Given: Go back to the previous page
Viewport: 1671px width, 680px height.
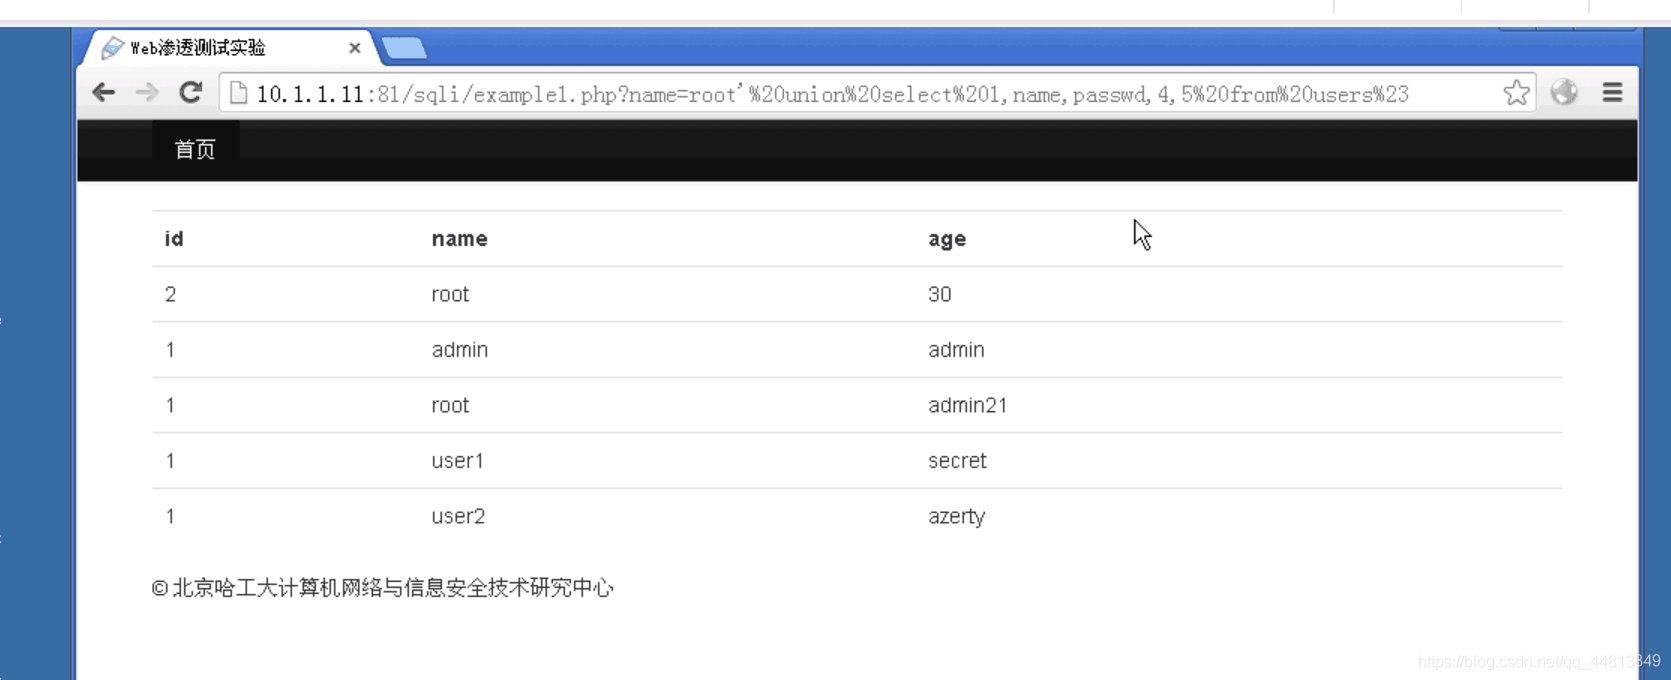Looking at the screenshot, I should (x=103, y=93).
